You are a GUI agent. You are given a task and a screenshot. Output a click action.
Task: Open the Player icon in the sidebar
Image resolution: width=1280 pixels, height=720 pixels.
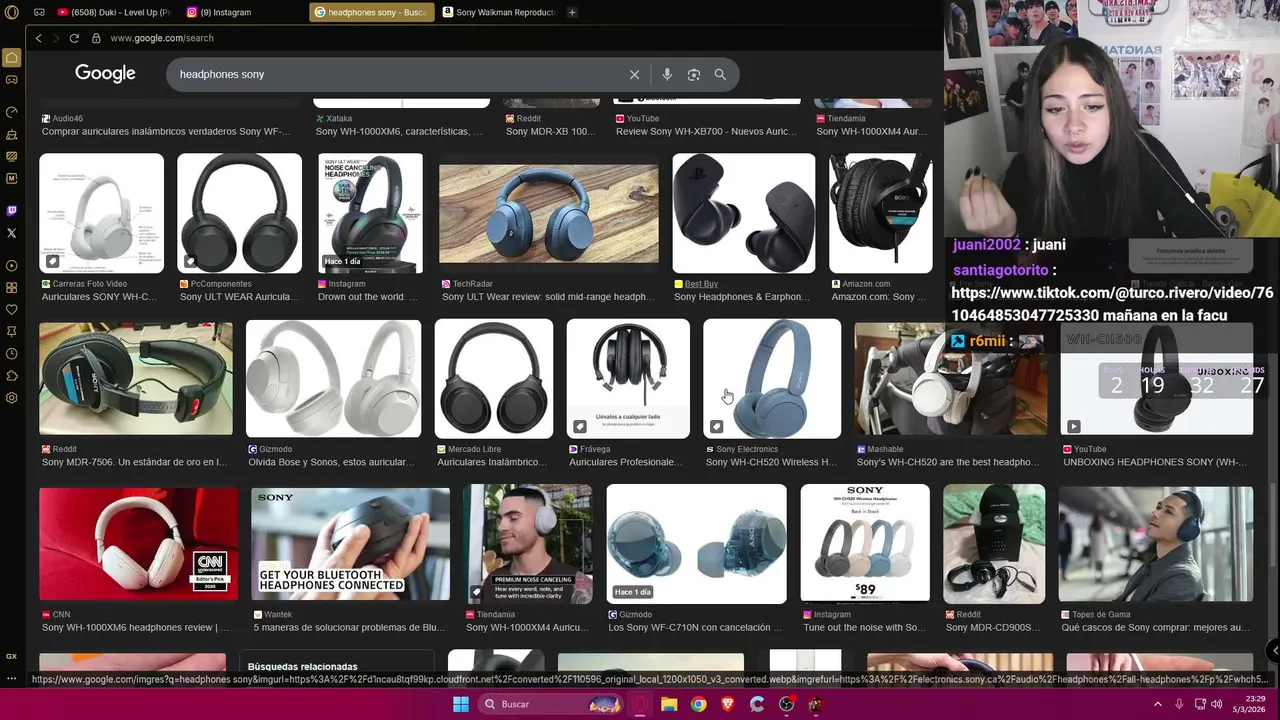(x=12, y=266)
